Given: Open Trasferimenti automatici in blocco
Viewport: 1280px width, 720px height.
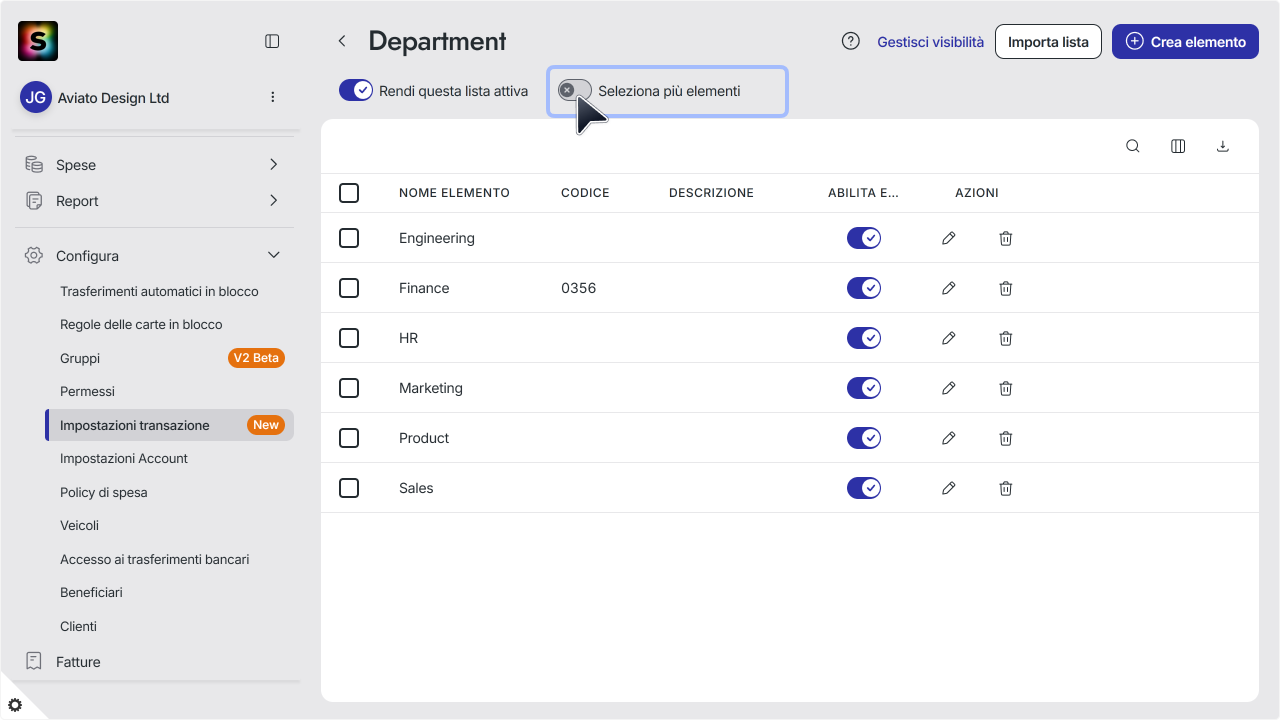Looking at the screenshot, I should click(x=159, y=292).
